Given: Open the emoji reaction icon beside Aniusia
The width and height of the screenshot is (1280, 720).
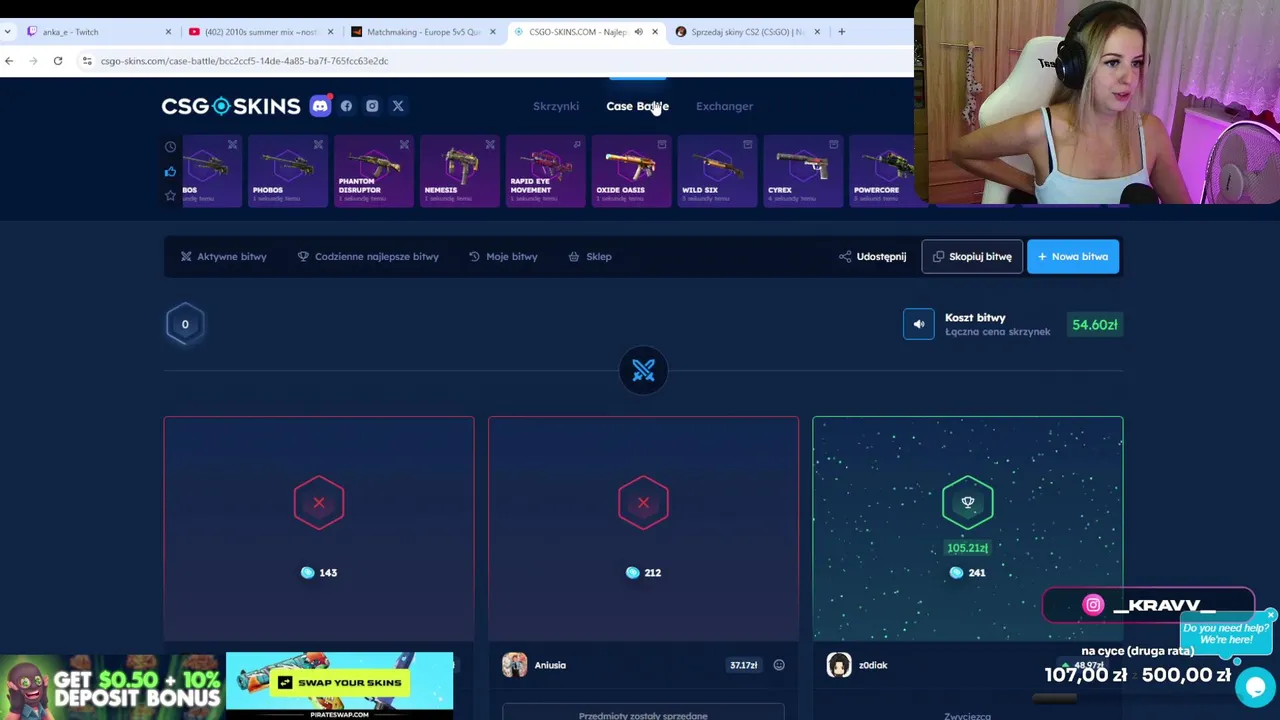Looking at the screenshot, I should click(779, 665).
